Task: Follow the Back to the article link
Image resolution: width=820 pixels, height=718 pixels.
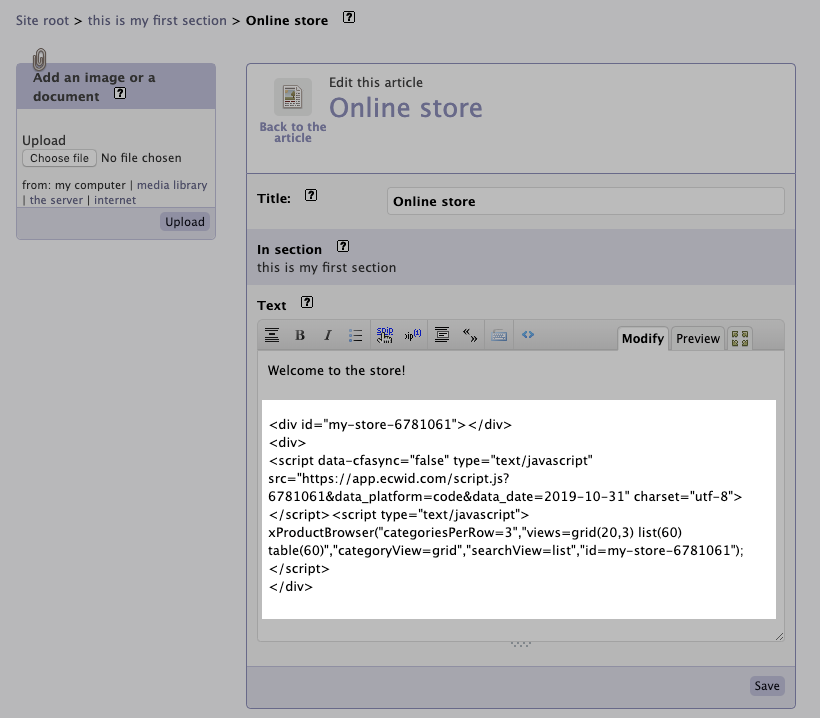Action: pos(293,132)
